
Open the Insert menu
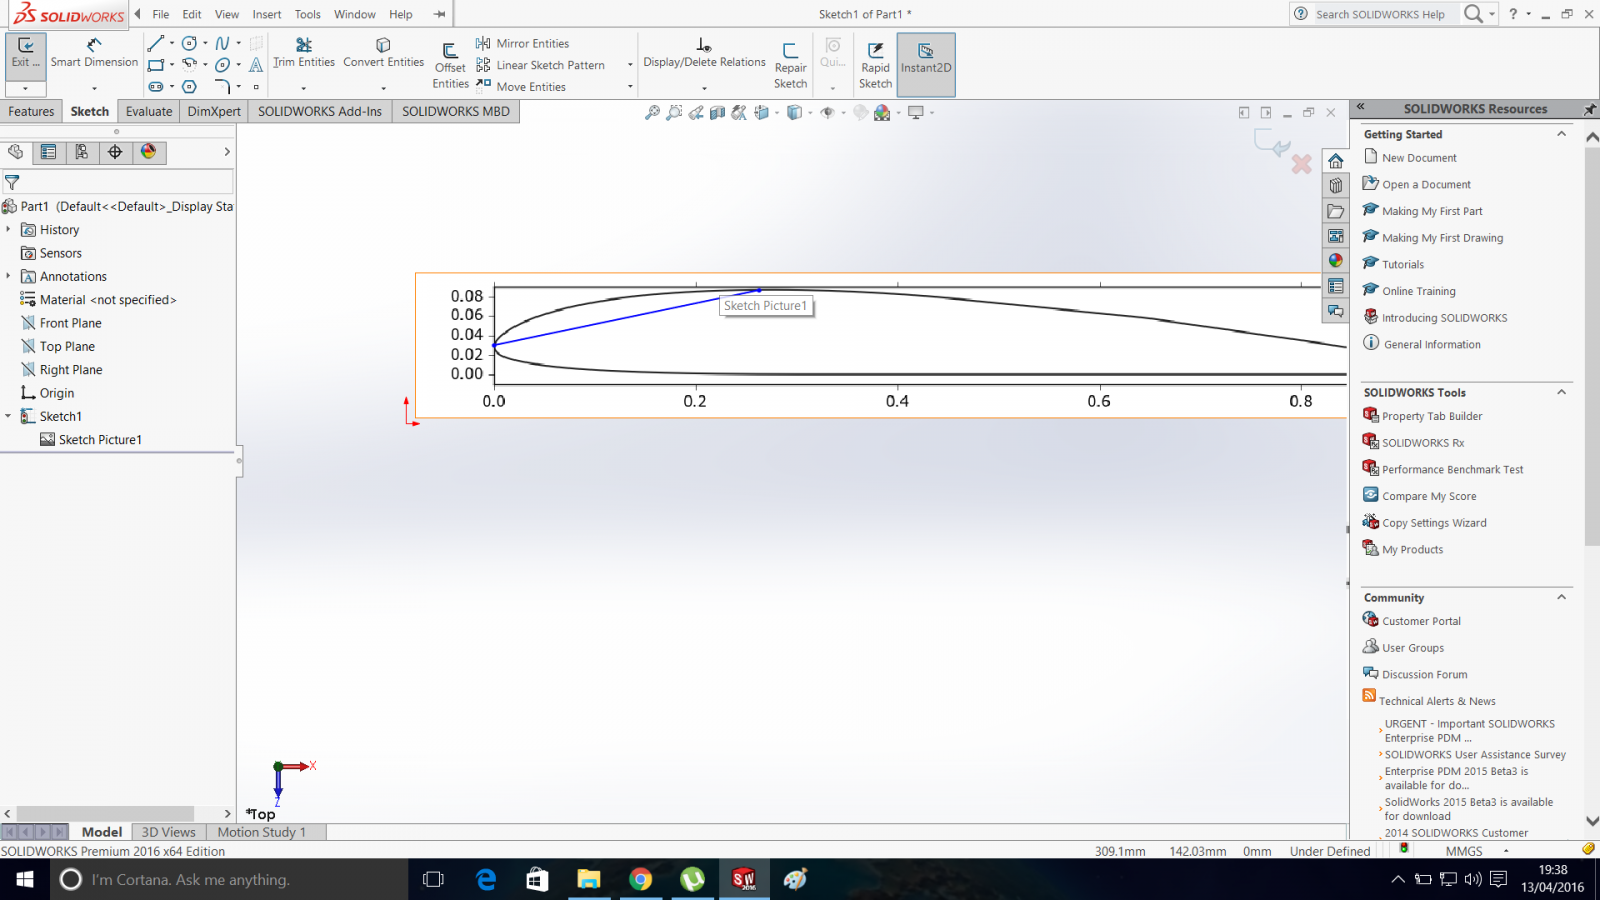pyautogui.click(x=267, y=14)
